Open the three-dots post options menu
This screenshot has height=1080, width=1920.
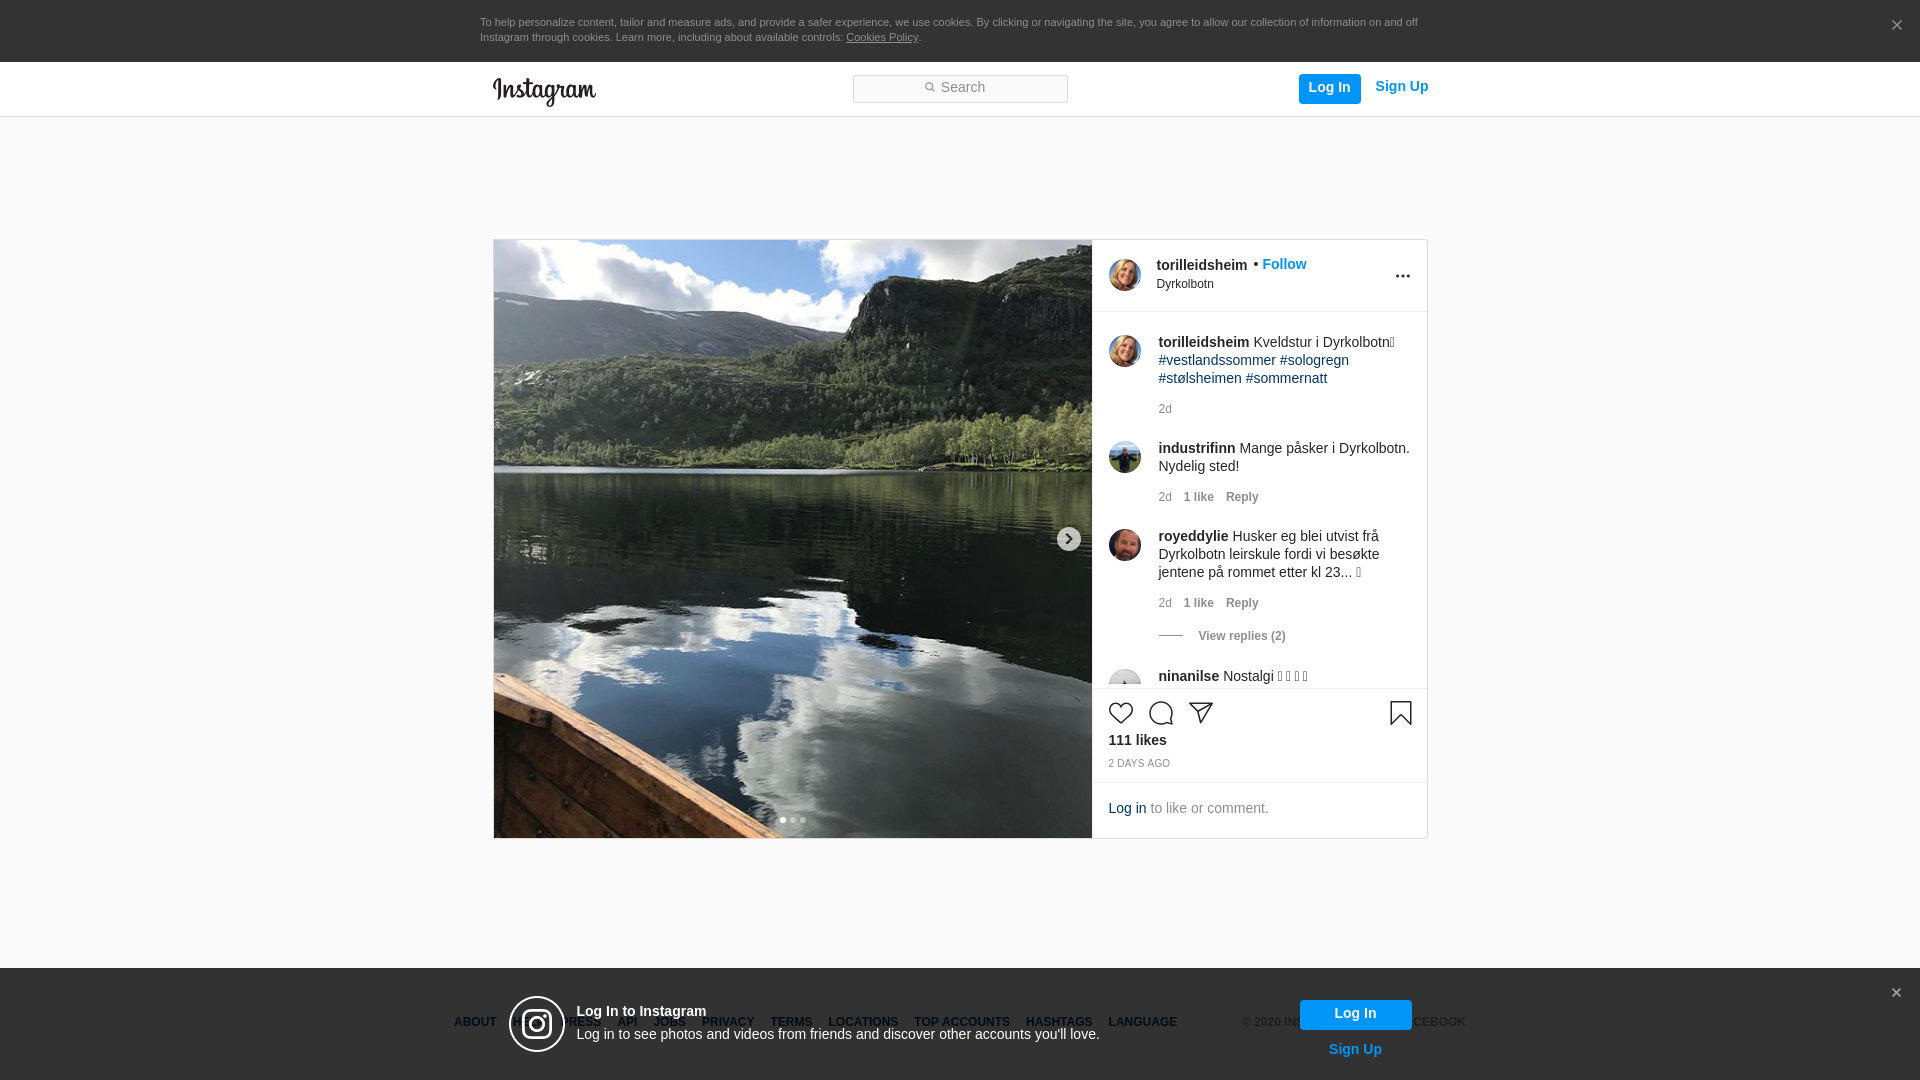(x=1402, y=276)
